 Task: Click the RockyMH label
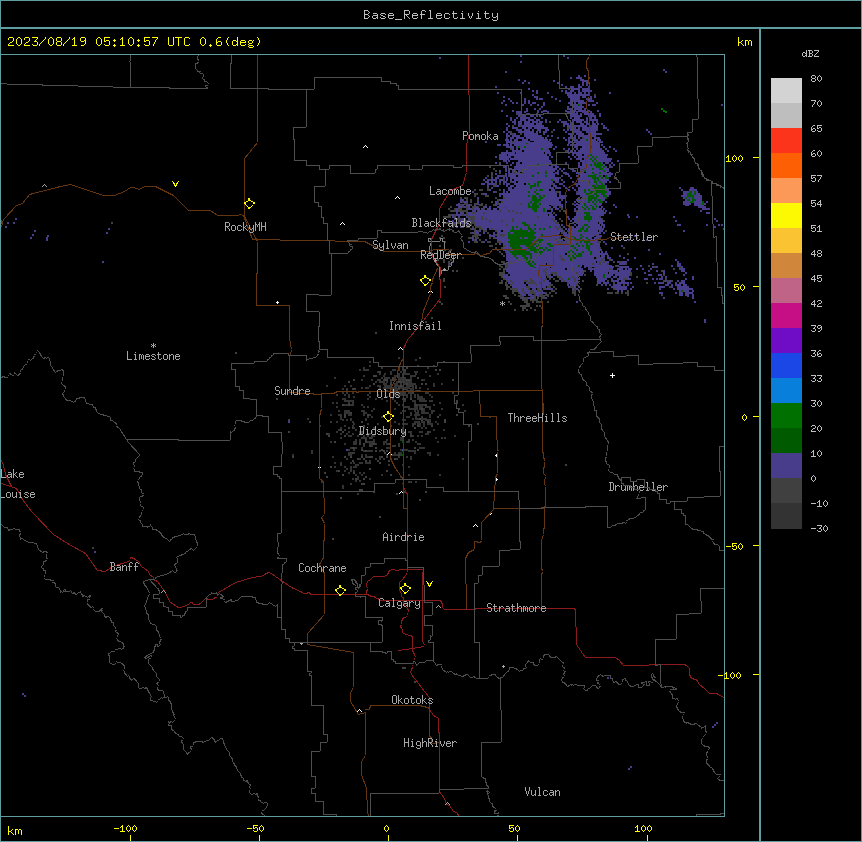click(245, 227)
